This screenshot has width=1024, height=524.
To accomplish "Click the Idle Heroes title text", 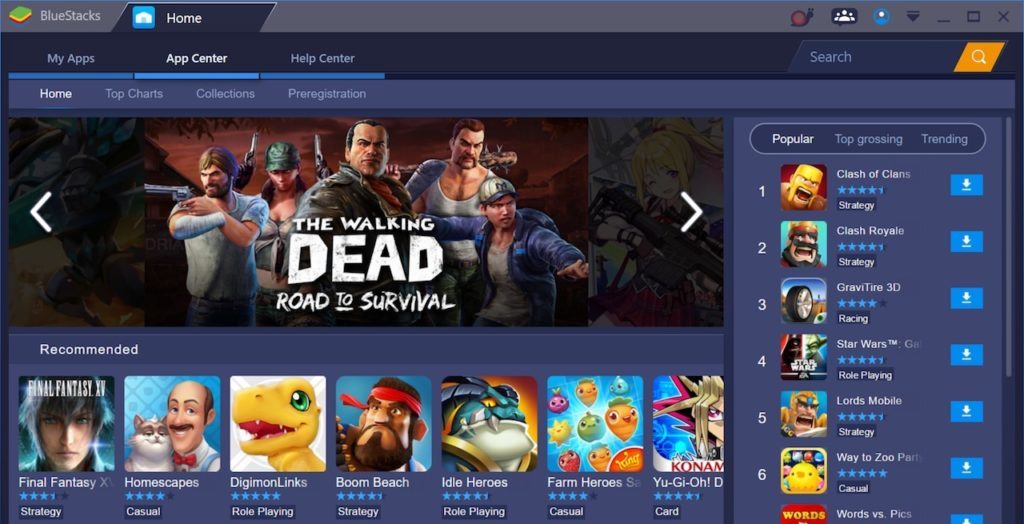I will coord(474,482).
